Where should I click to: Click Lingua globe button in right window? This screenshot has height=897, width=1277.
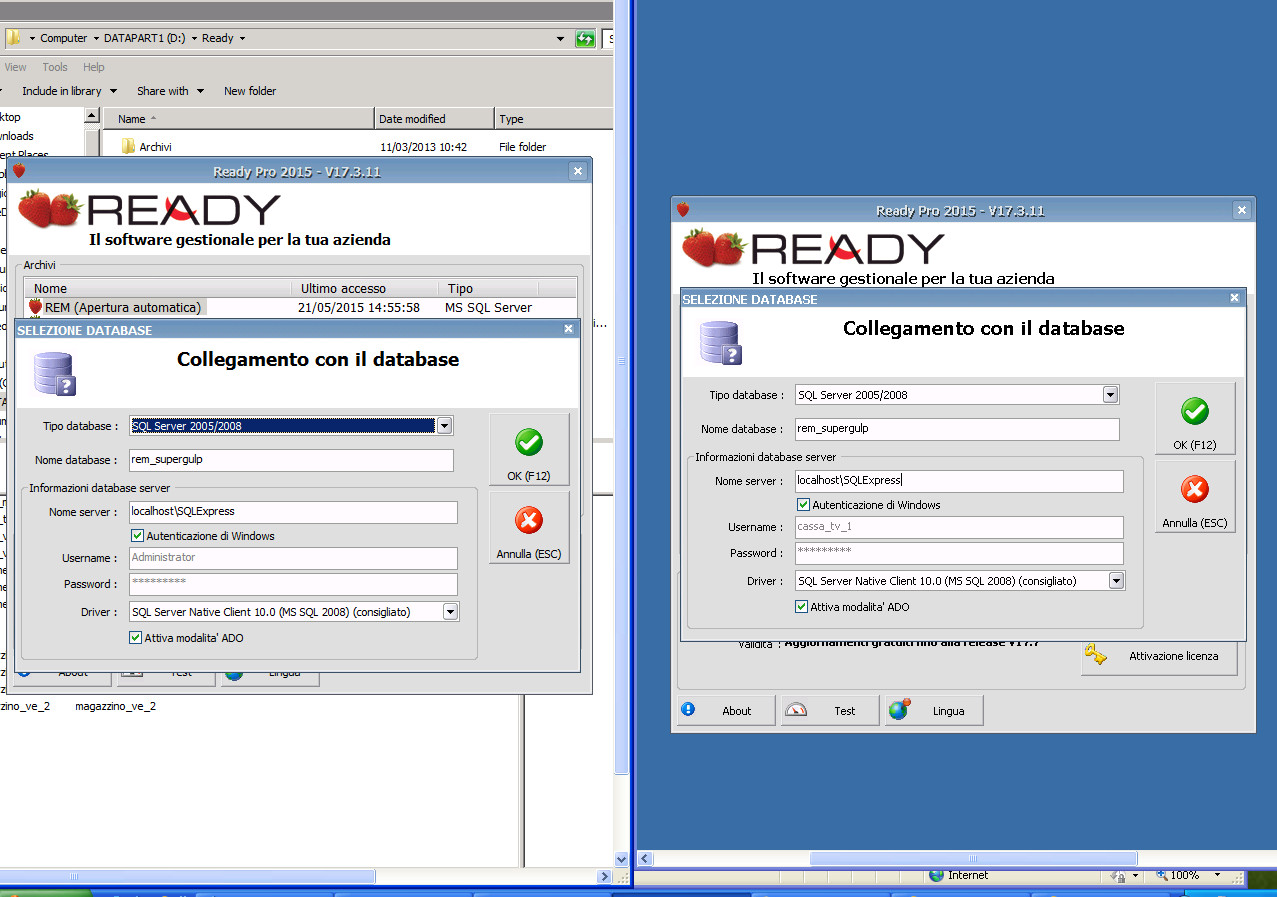click(934, 711)
